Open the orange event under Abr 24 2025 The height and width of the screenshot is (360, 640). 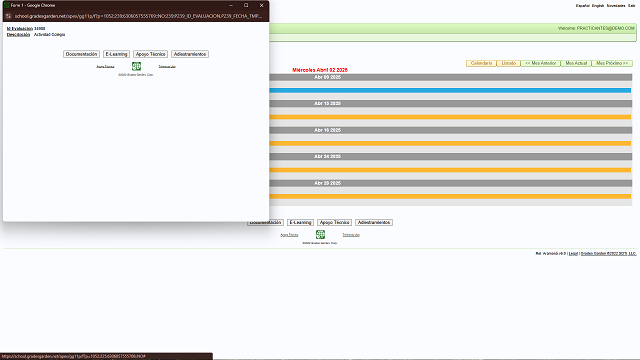(450, 170)
